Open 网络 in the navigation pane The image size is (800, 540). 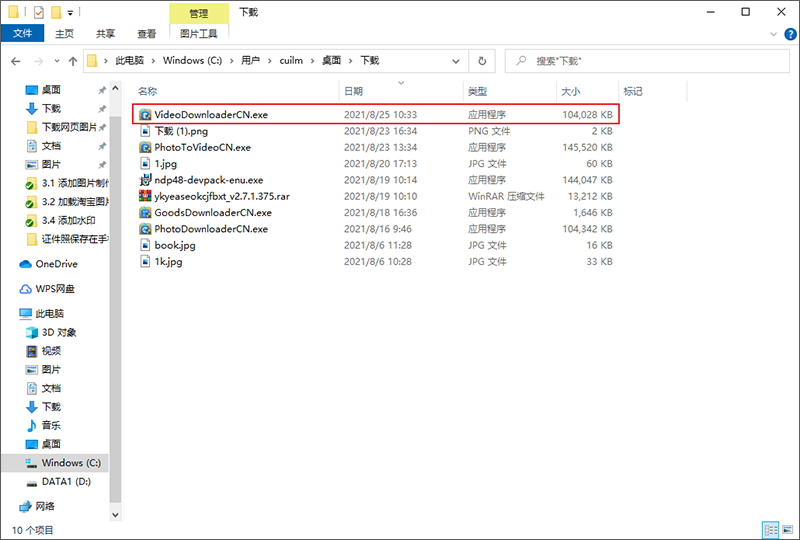point(37,506)
